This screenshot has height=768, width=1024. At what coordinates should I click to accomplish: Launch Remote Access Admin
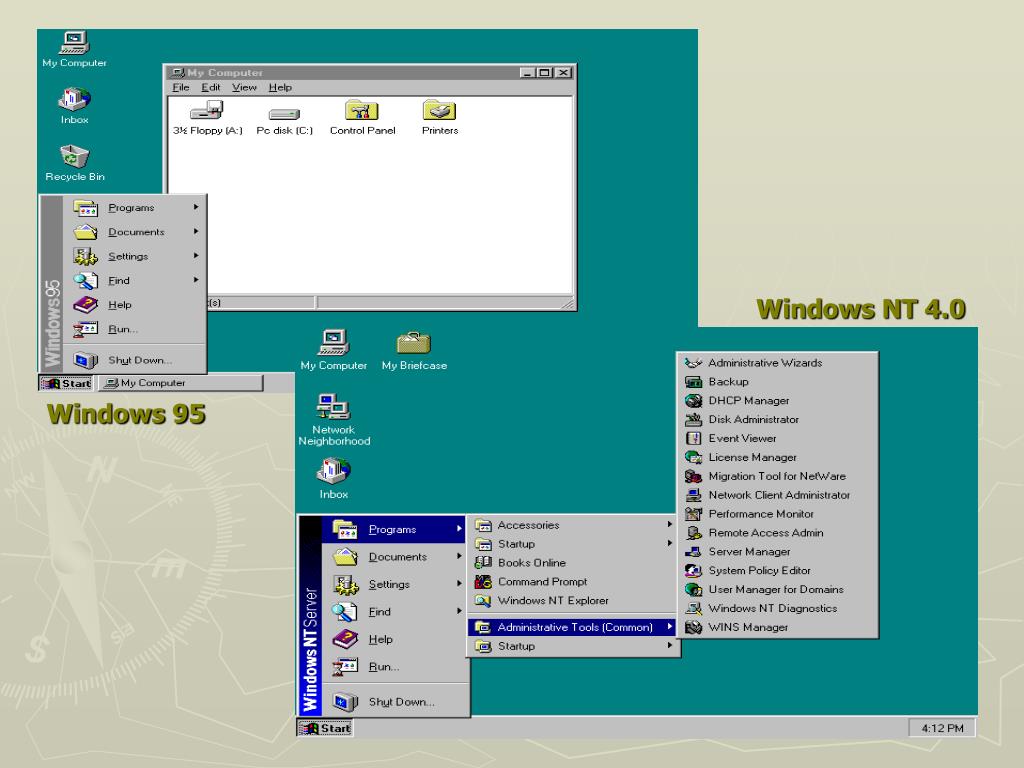[777, 533]
